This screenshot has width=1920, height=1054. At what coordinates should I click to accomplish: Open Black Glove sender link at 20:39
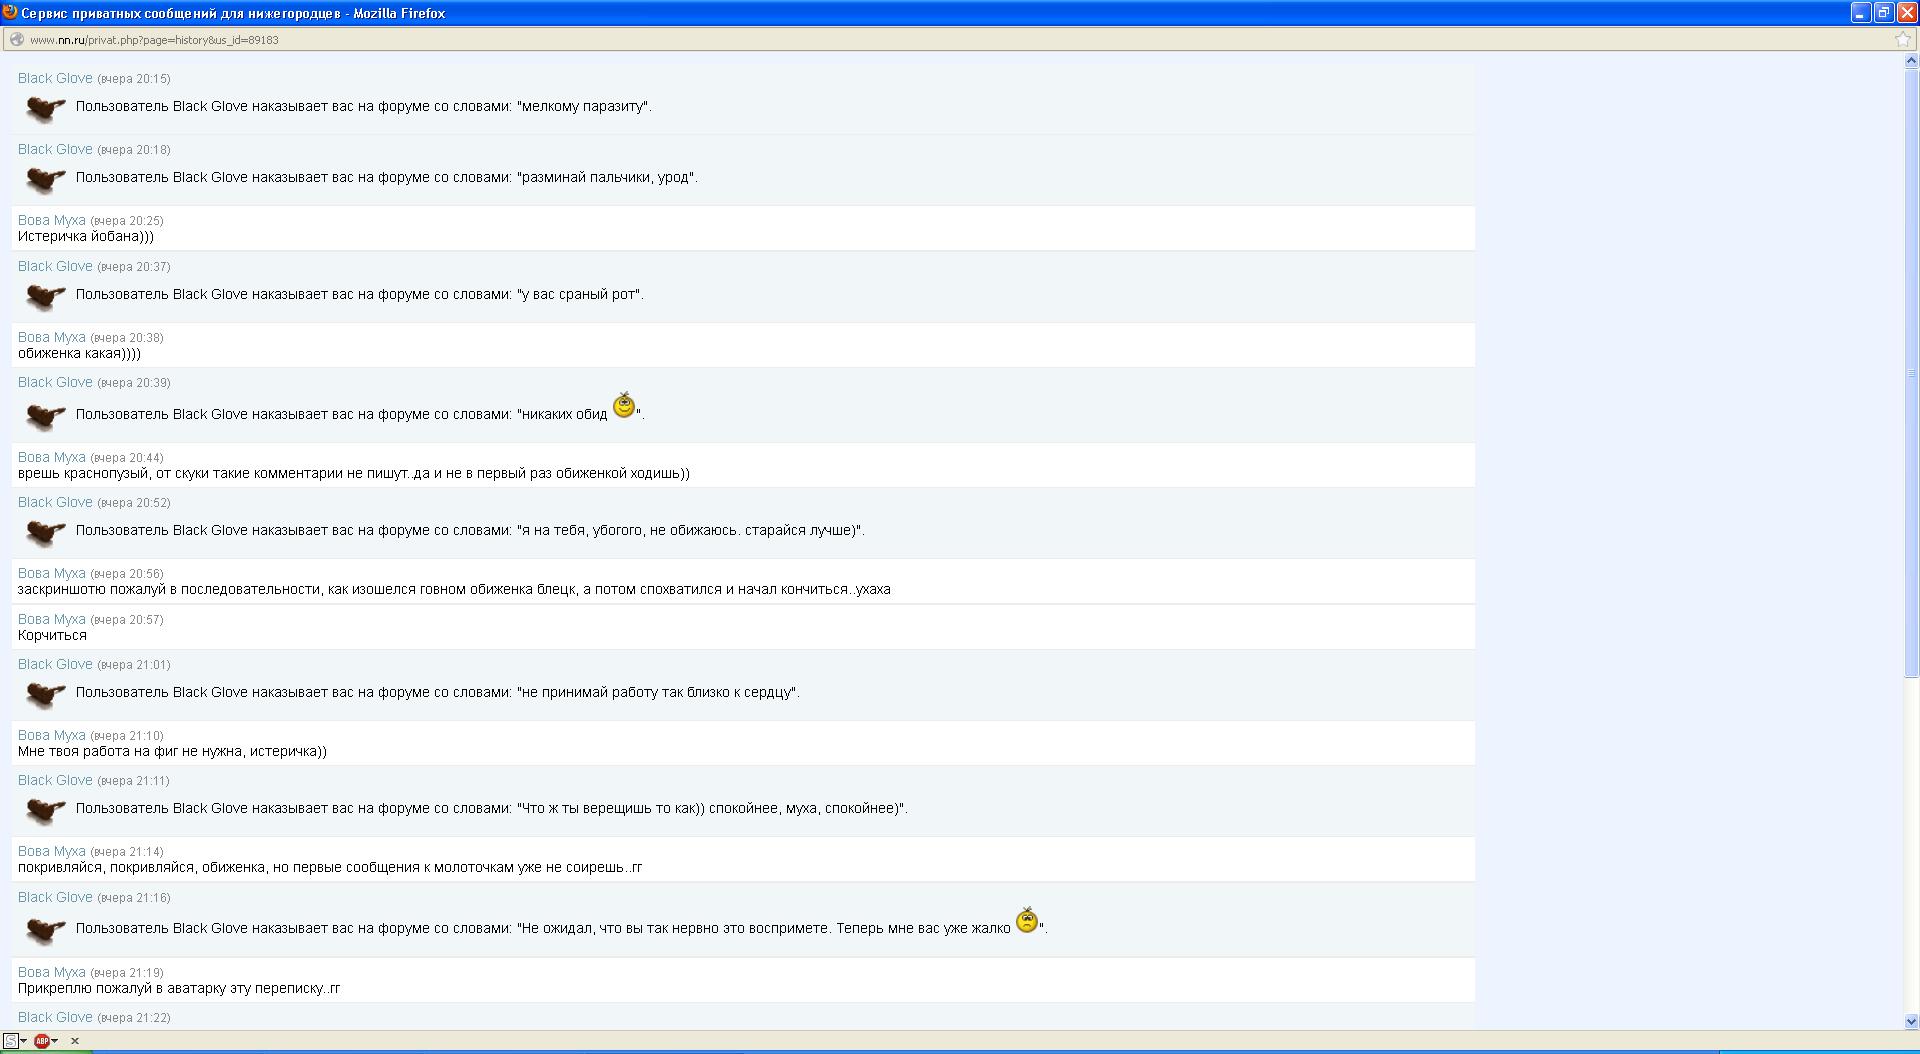click(x=55, y=382)
